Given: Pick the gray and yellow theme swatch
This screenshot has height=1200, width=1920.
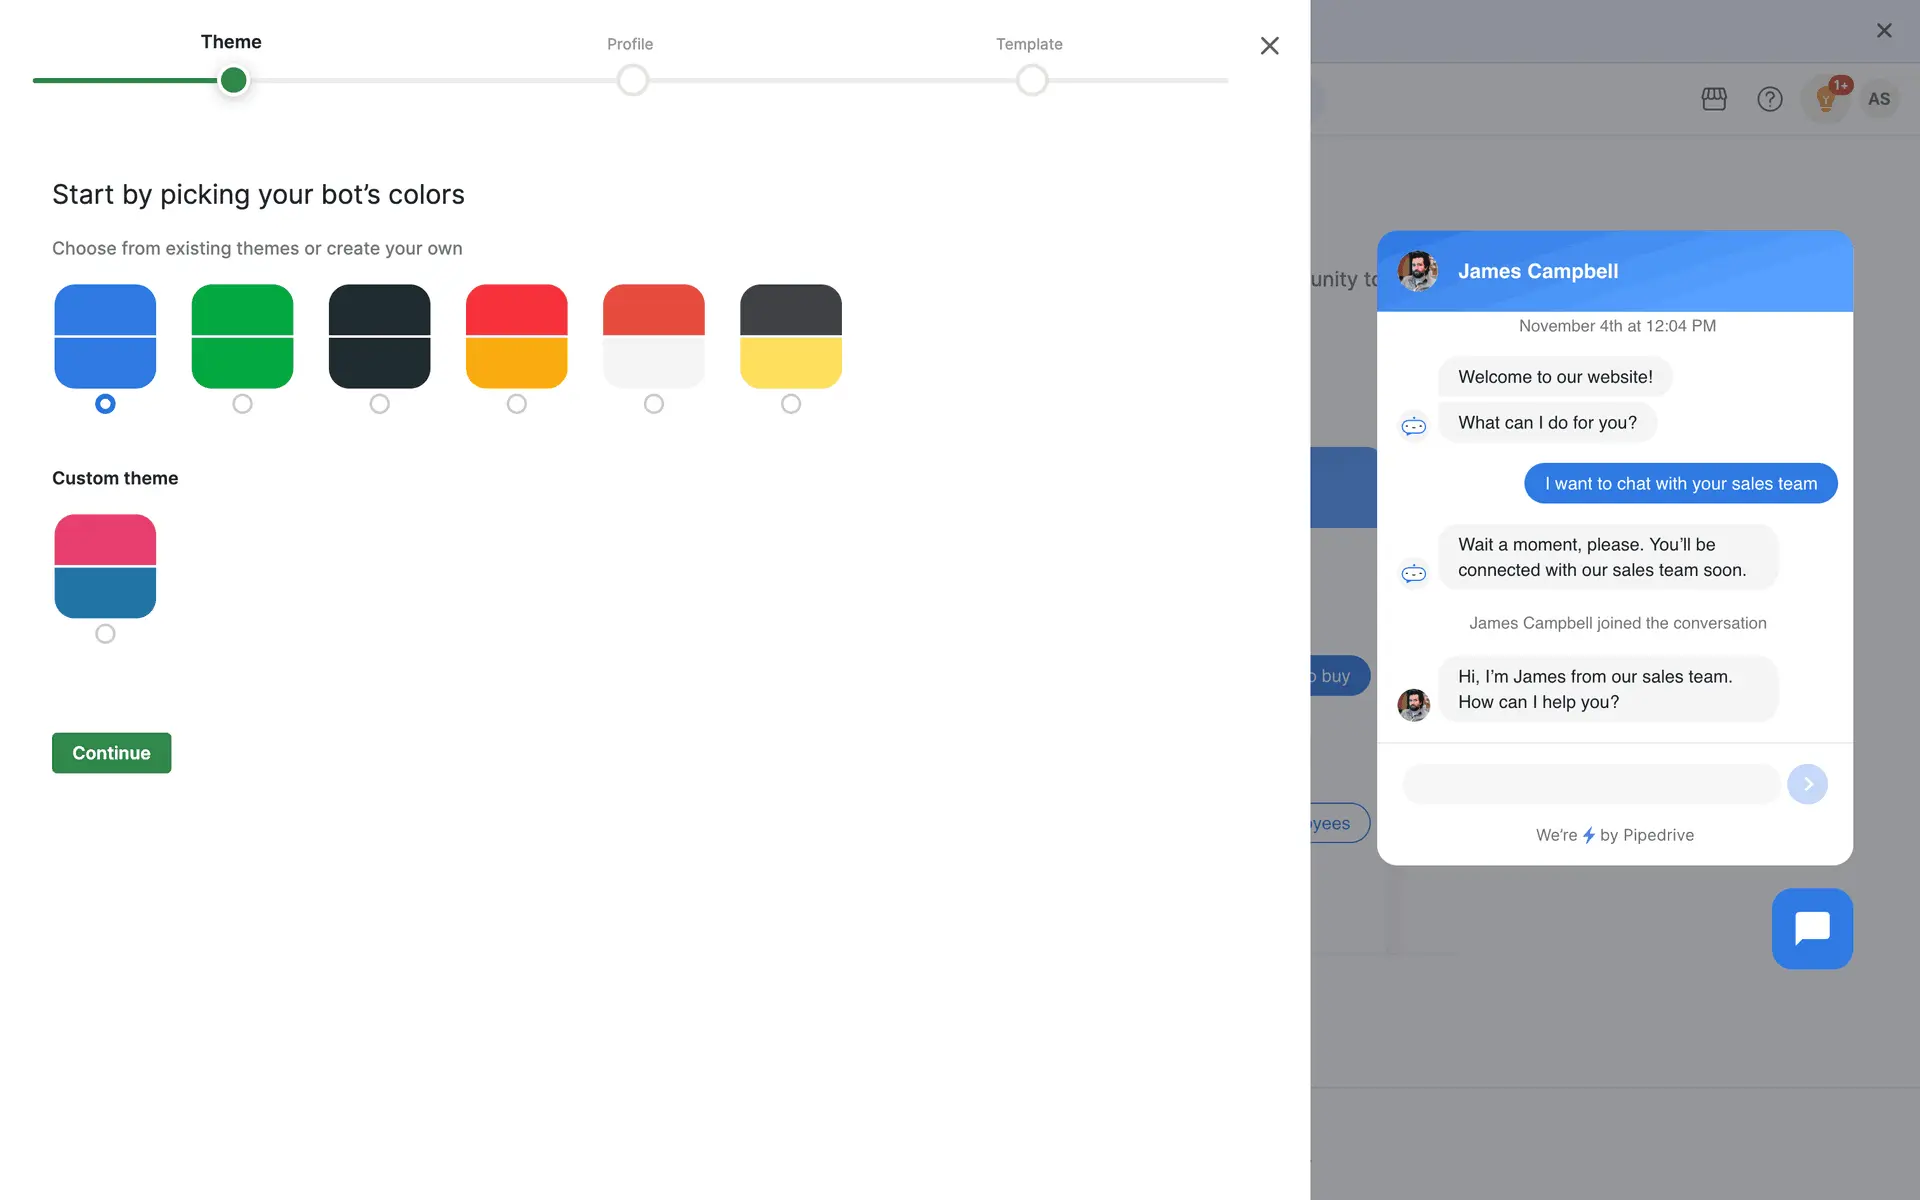Looking at the screenshot, I should pos(790,336).
